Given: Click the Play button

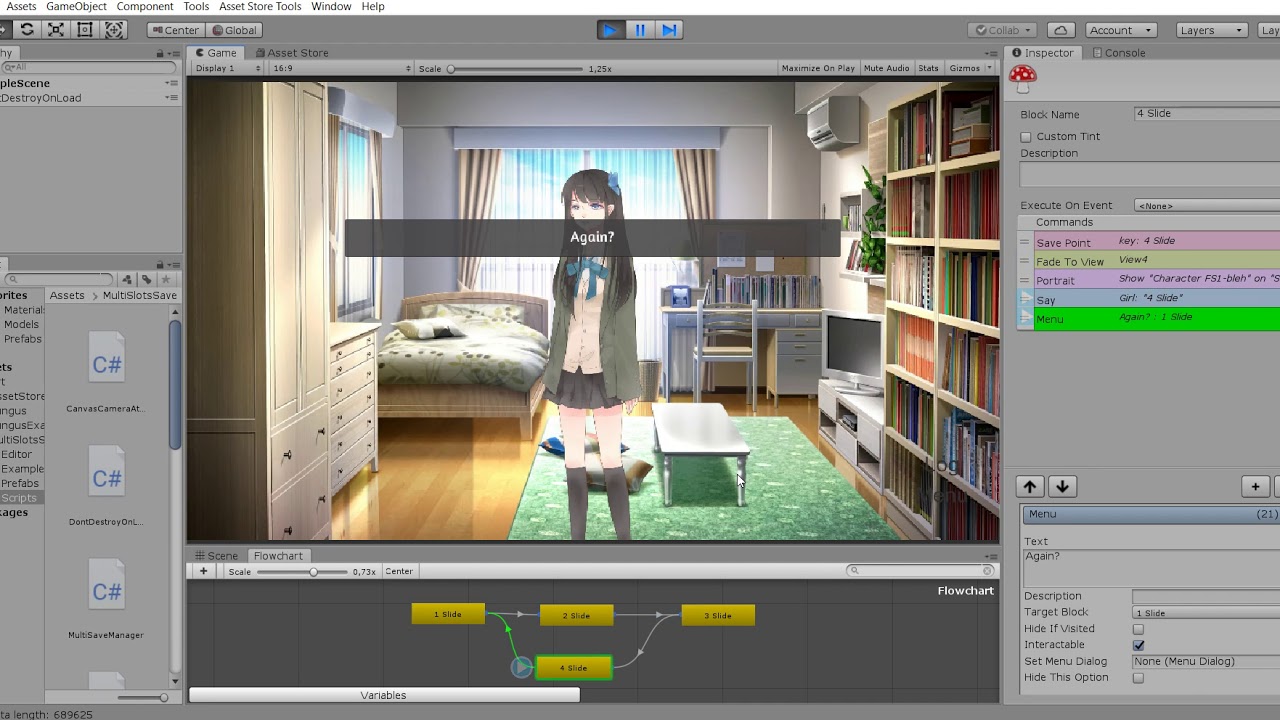Looking at the screenshot, I should (x=610, y=30).
